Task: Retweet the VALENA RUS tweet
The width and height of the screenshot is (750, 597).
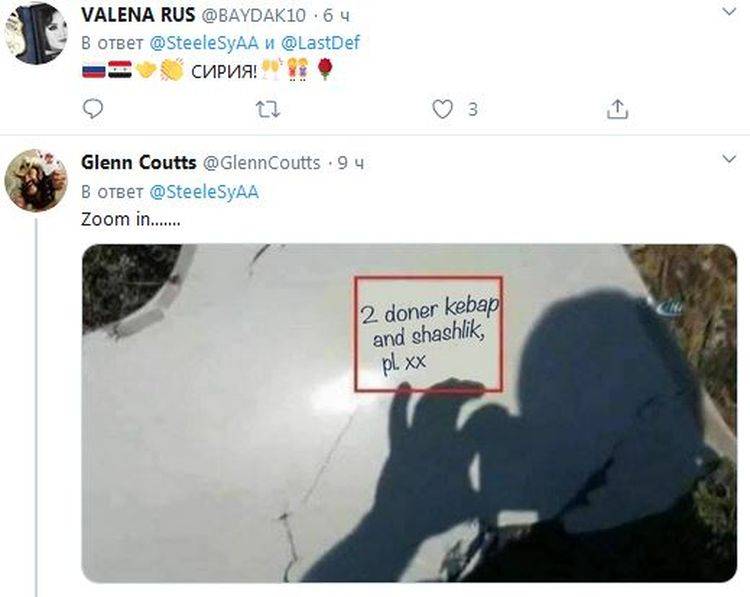Action: point(268,110)
